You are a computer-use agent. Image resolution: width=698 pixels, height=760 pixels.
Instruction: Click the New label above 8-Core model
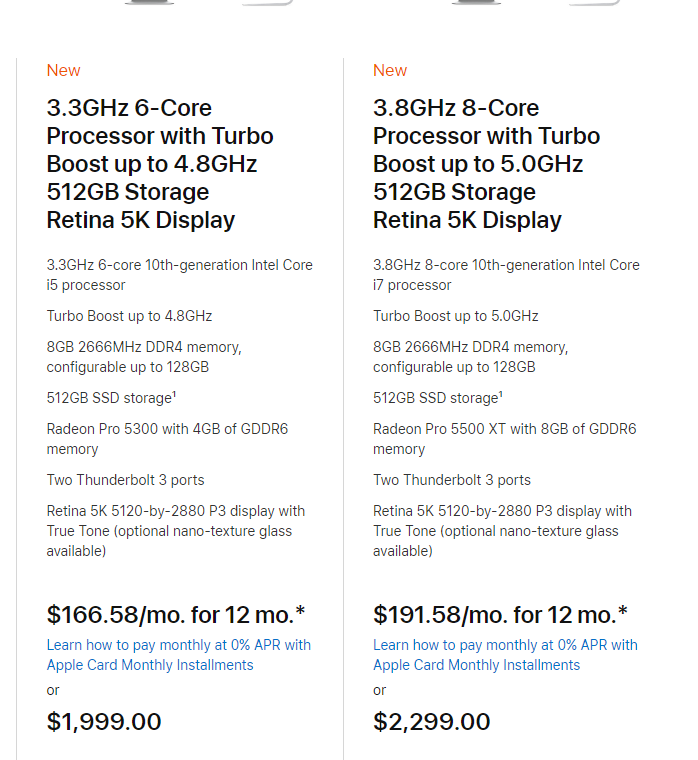pyautogui.click(x=390, y=70)
